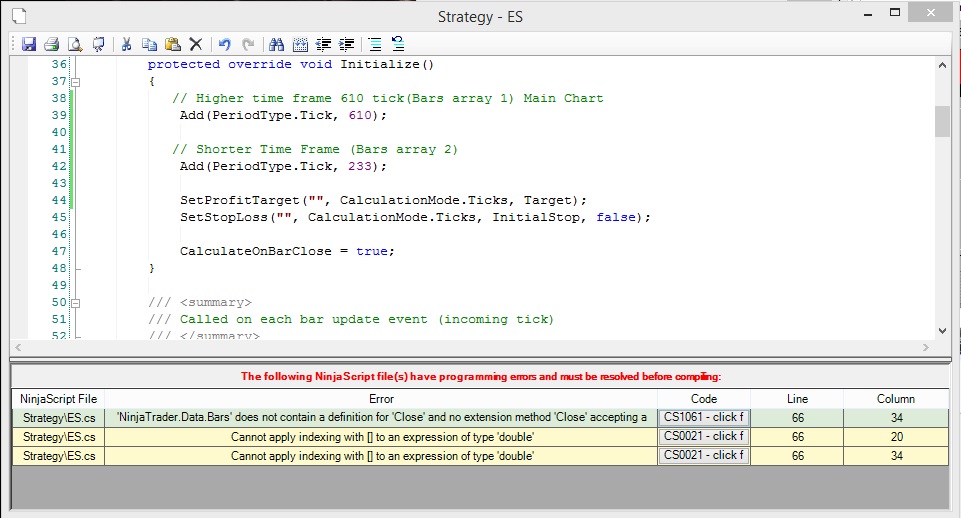Save the strategy with the floppy disk icon
Image resolution: width=961 pixels, height=518 pixels.
[29, 44]
